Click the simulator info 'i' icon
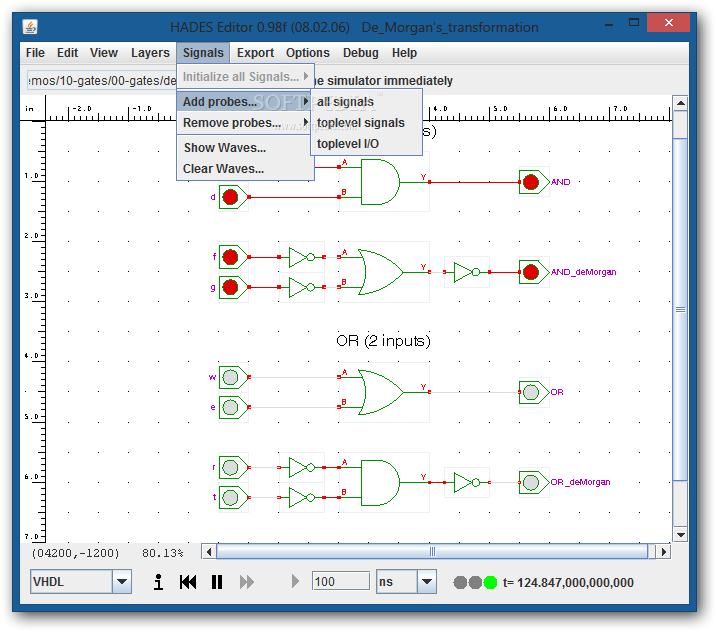The image size is (717, 632). tap(158, 582)
